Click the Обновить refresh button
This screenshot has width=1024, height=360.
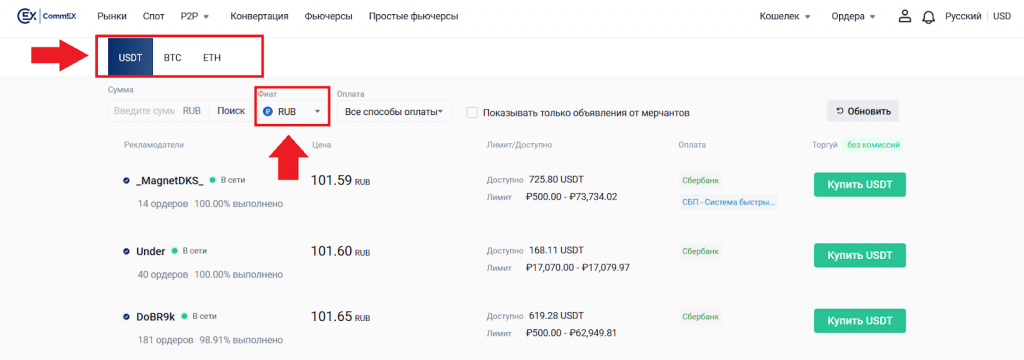click(863, 111)
